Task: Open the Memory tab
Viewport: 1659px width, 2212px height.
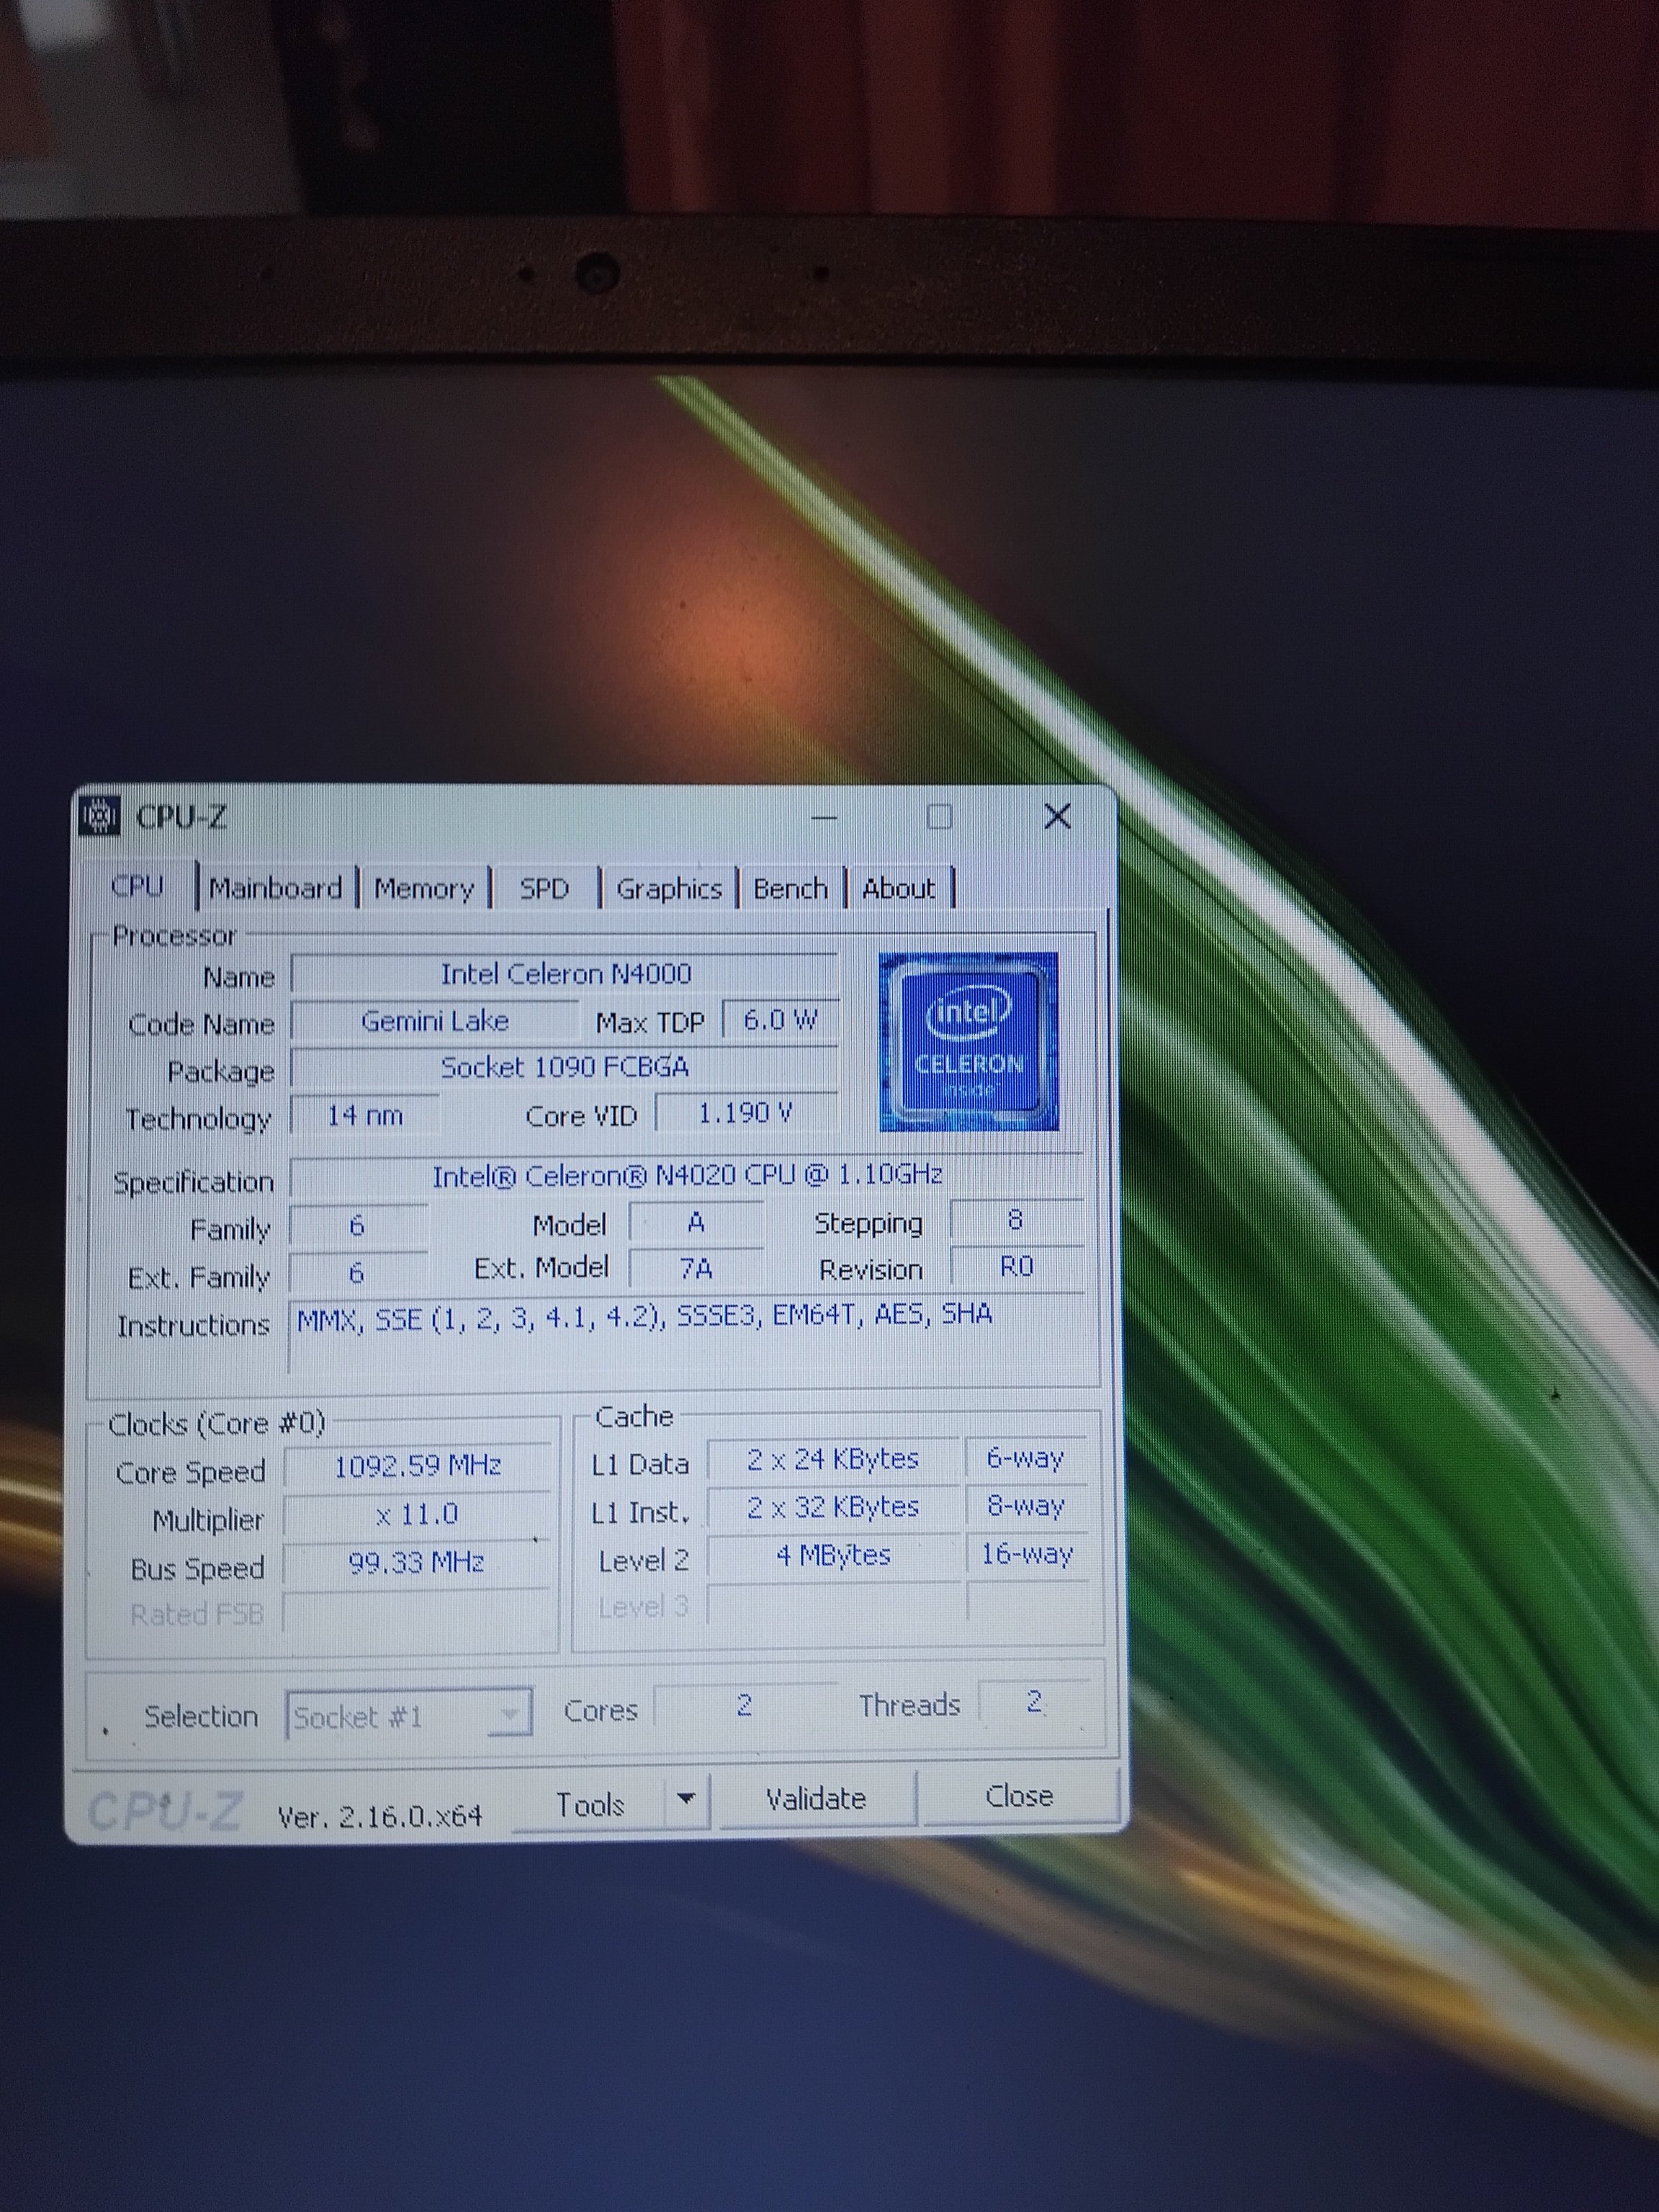Action: [x=424, y=888]
